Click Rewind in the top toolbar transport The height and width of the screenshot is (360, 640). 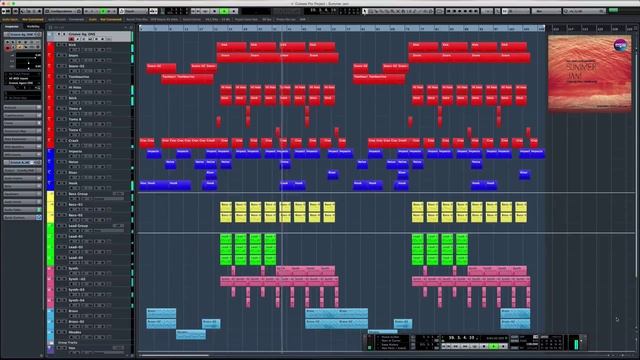pos(193,11)
